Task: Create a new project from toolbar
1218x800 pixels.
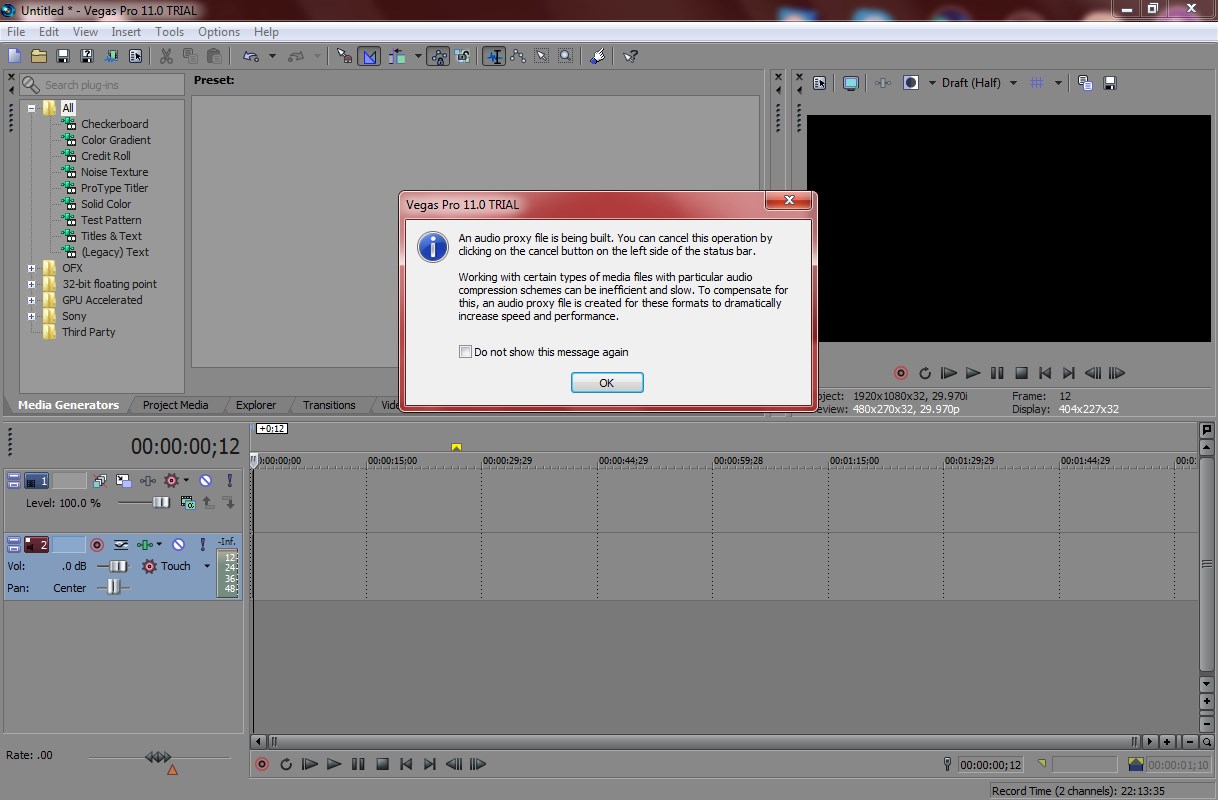Action: (15, 56)
